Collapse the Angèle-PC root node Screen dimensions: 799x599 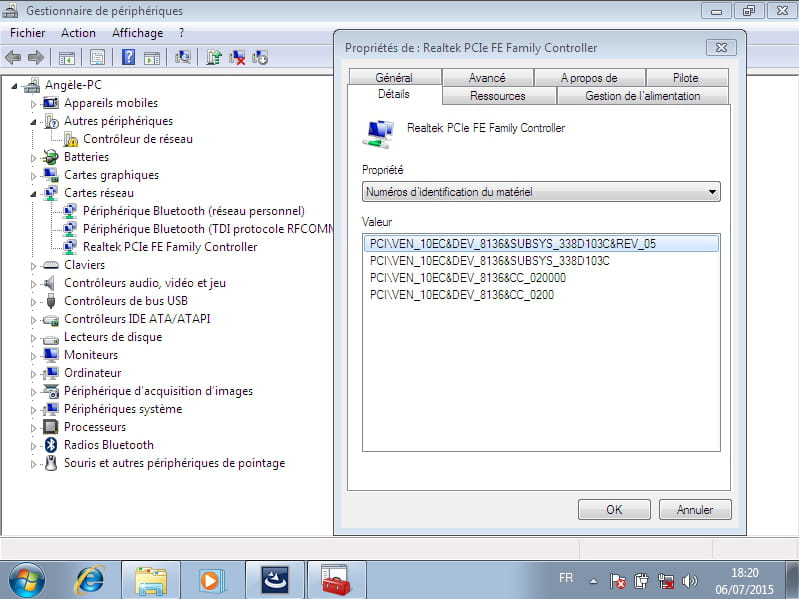pos(14,86)
